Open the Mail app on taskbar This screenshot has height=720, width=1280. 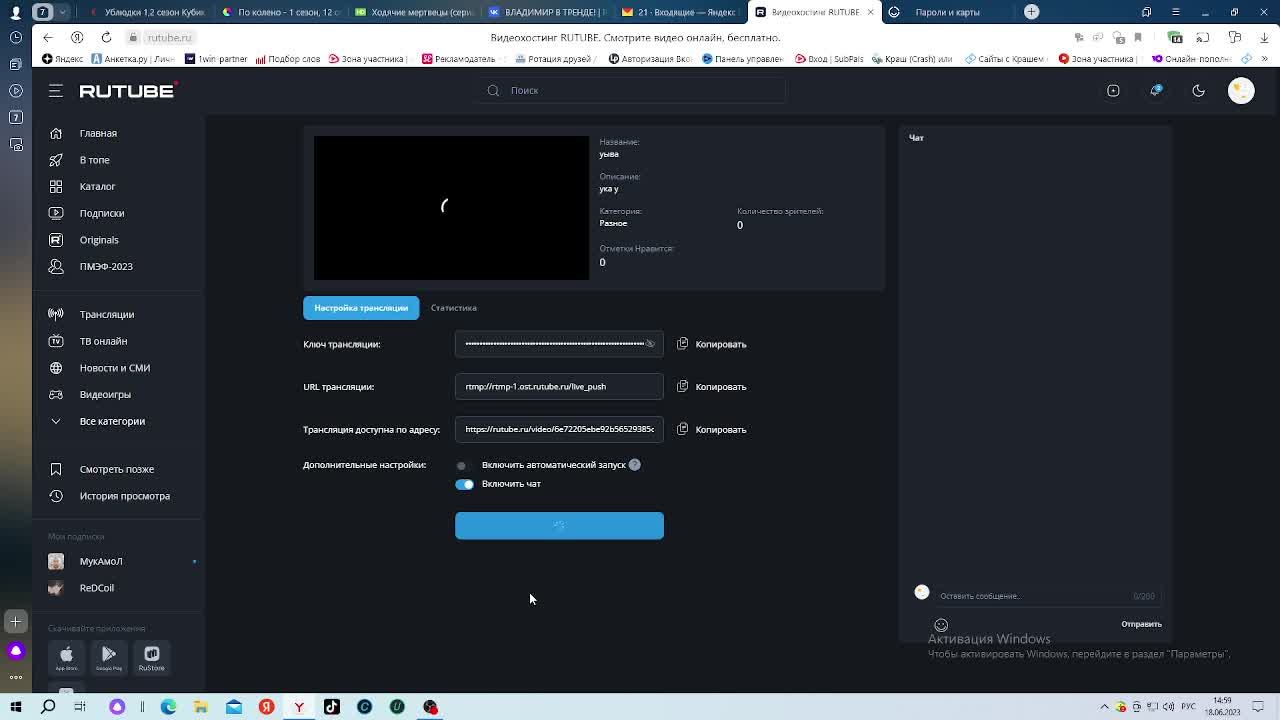(234, 707)
